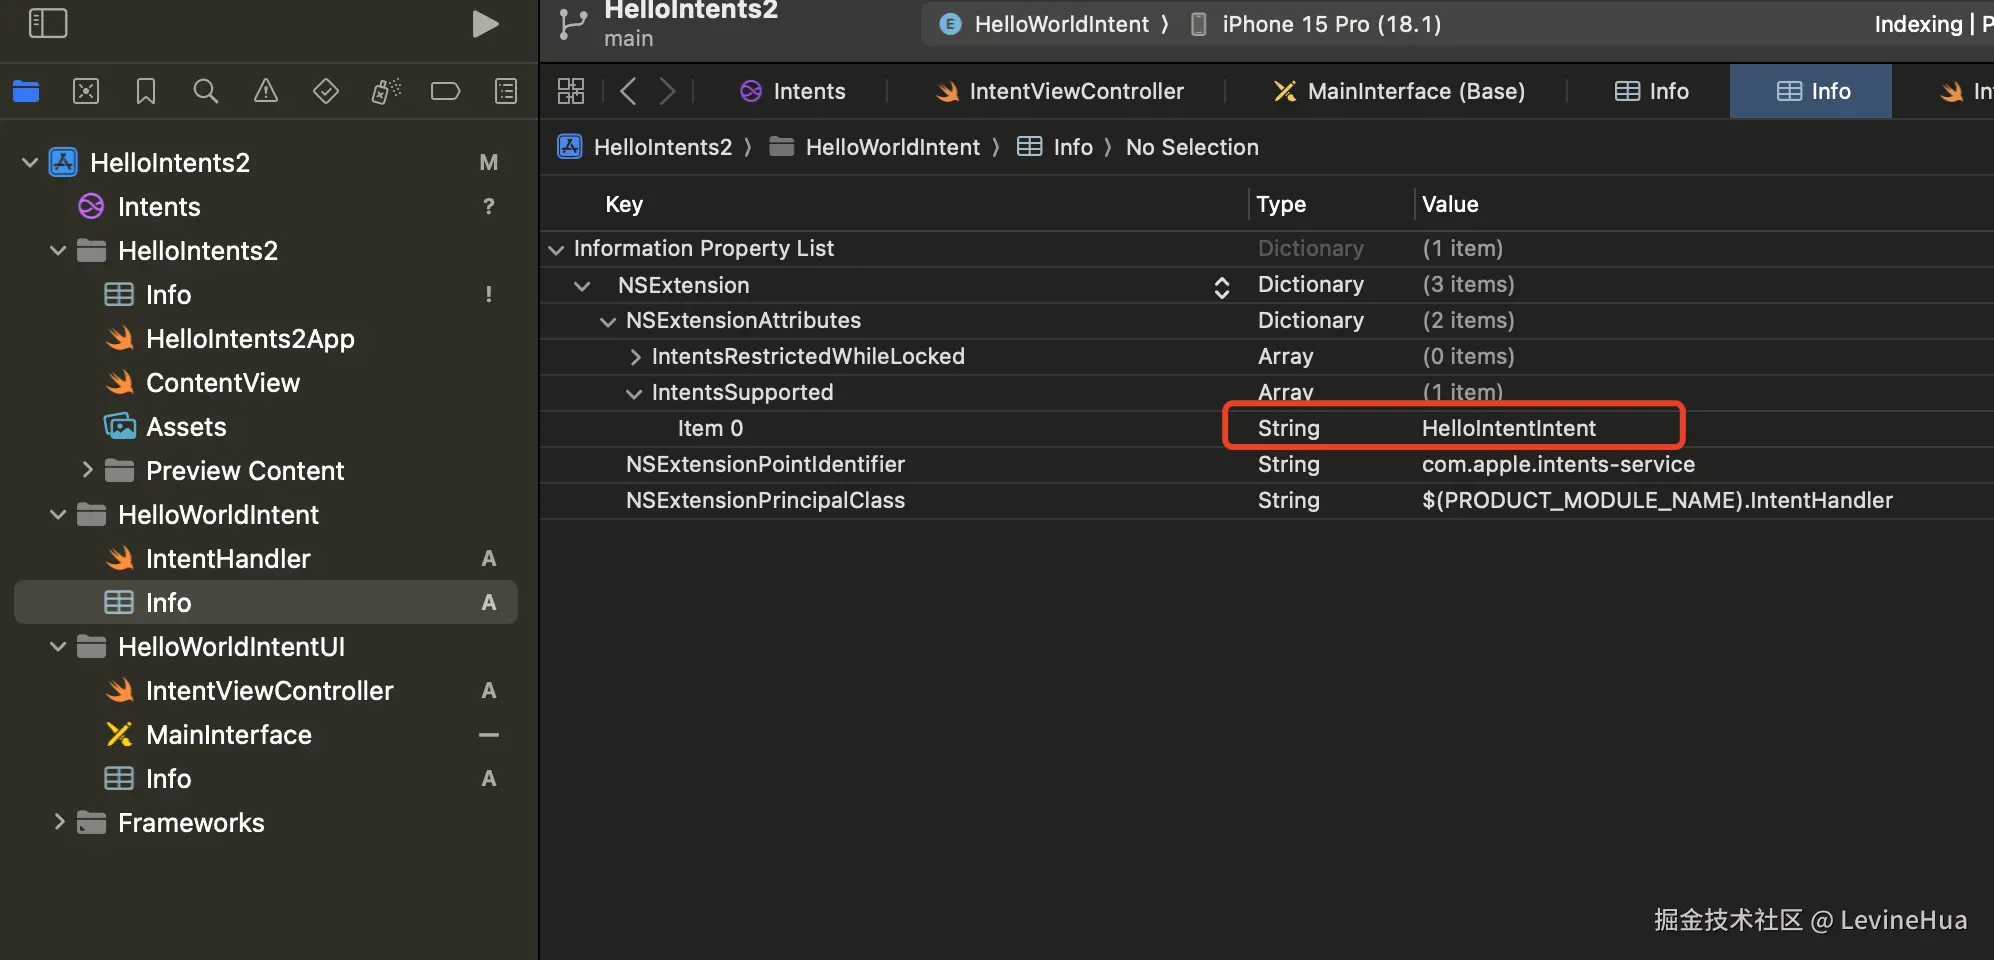Open the Breakpoint navigator
The image size is (1994, 960).
pyautogui.click(x=445, y=91)
